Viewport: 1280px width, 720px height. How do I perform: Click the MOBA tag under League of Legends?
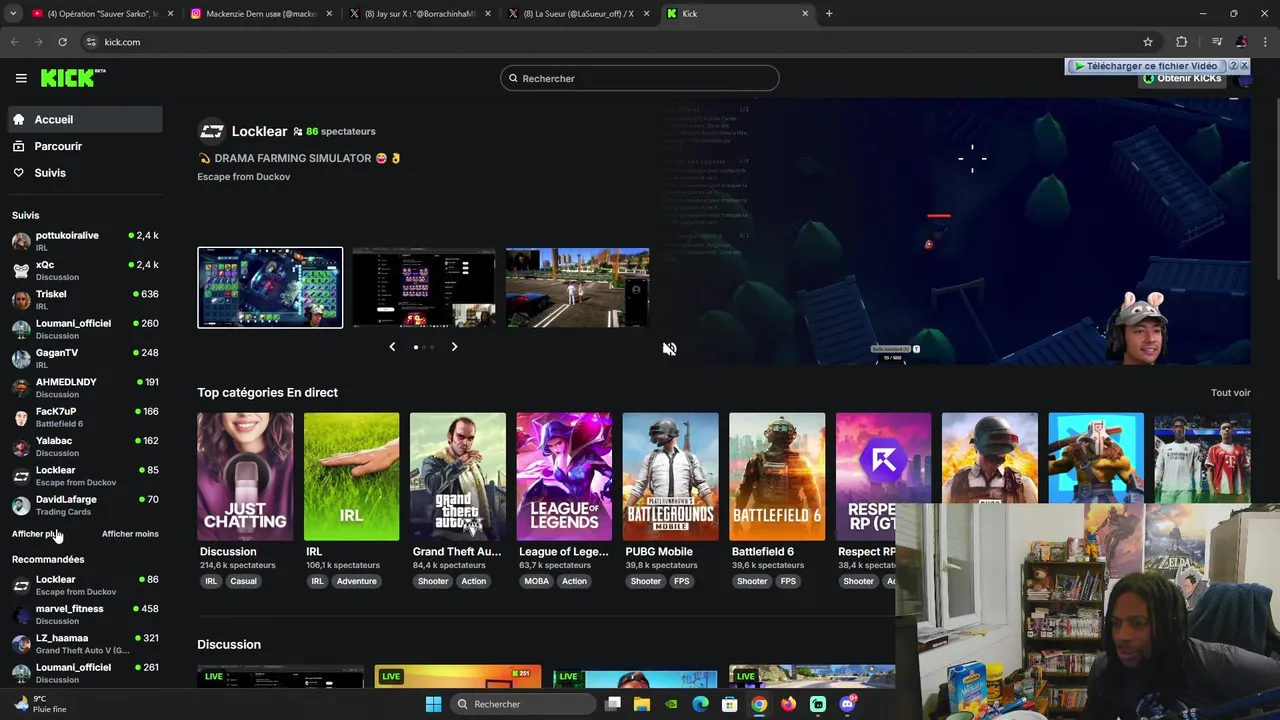(x=537, y=581)
